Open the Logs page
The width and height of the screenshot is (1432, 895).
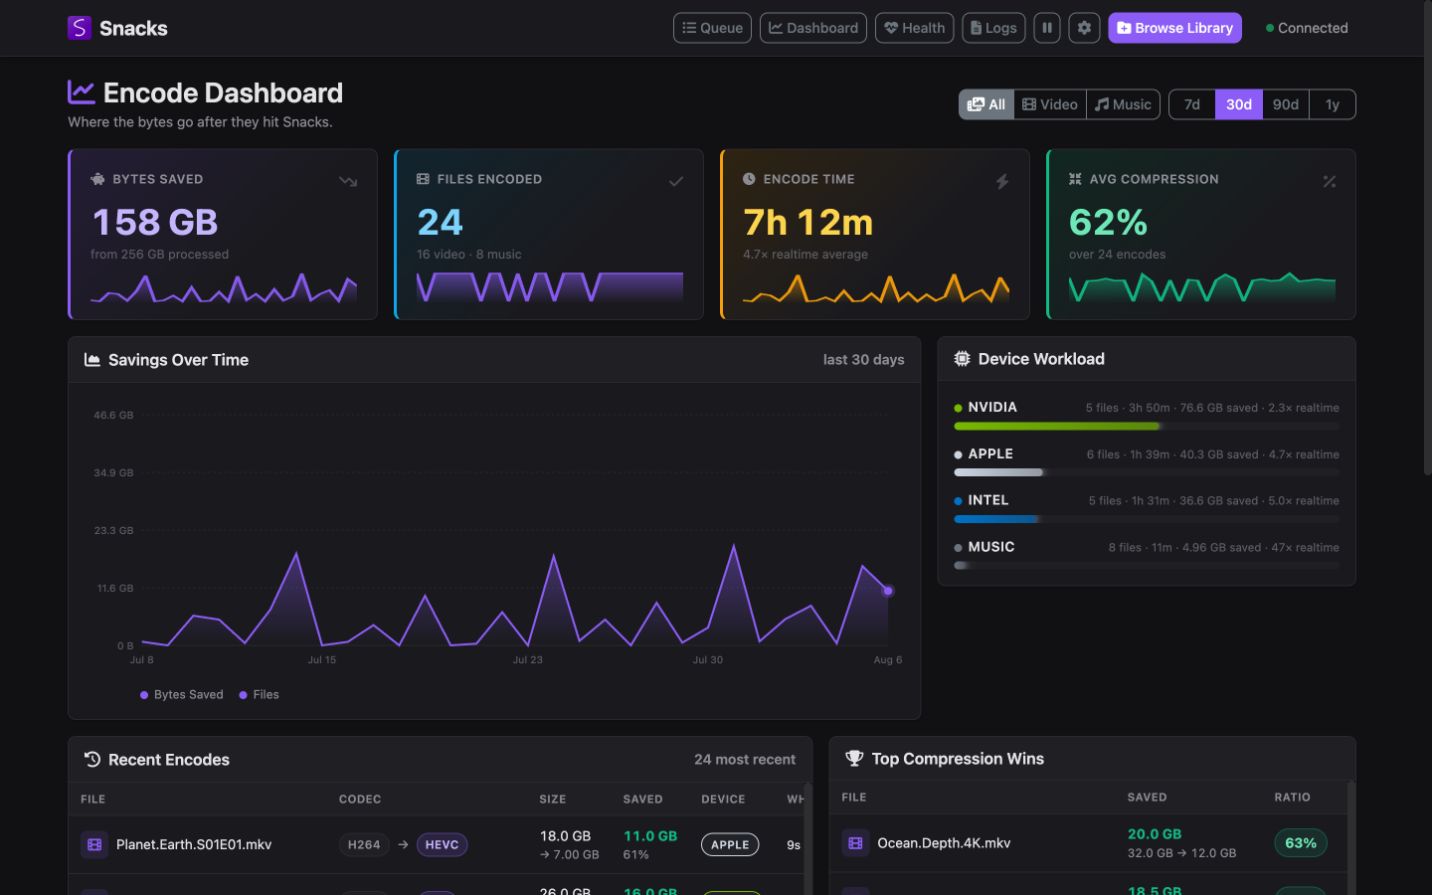[x=994, y=28]
